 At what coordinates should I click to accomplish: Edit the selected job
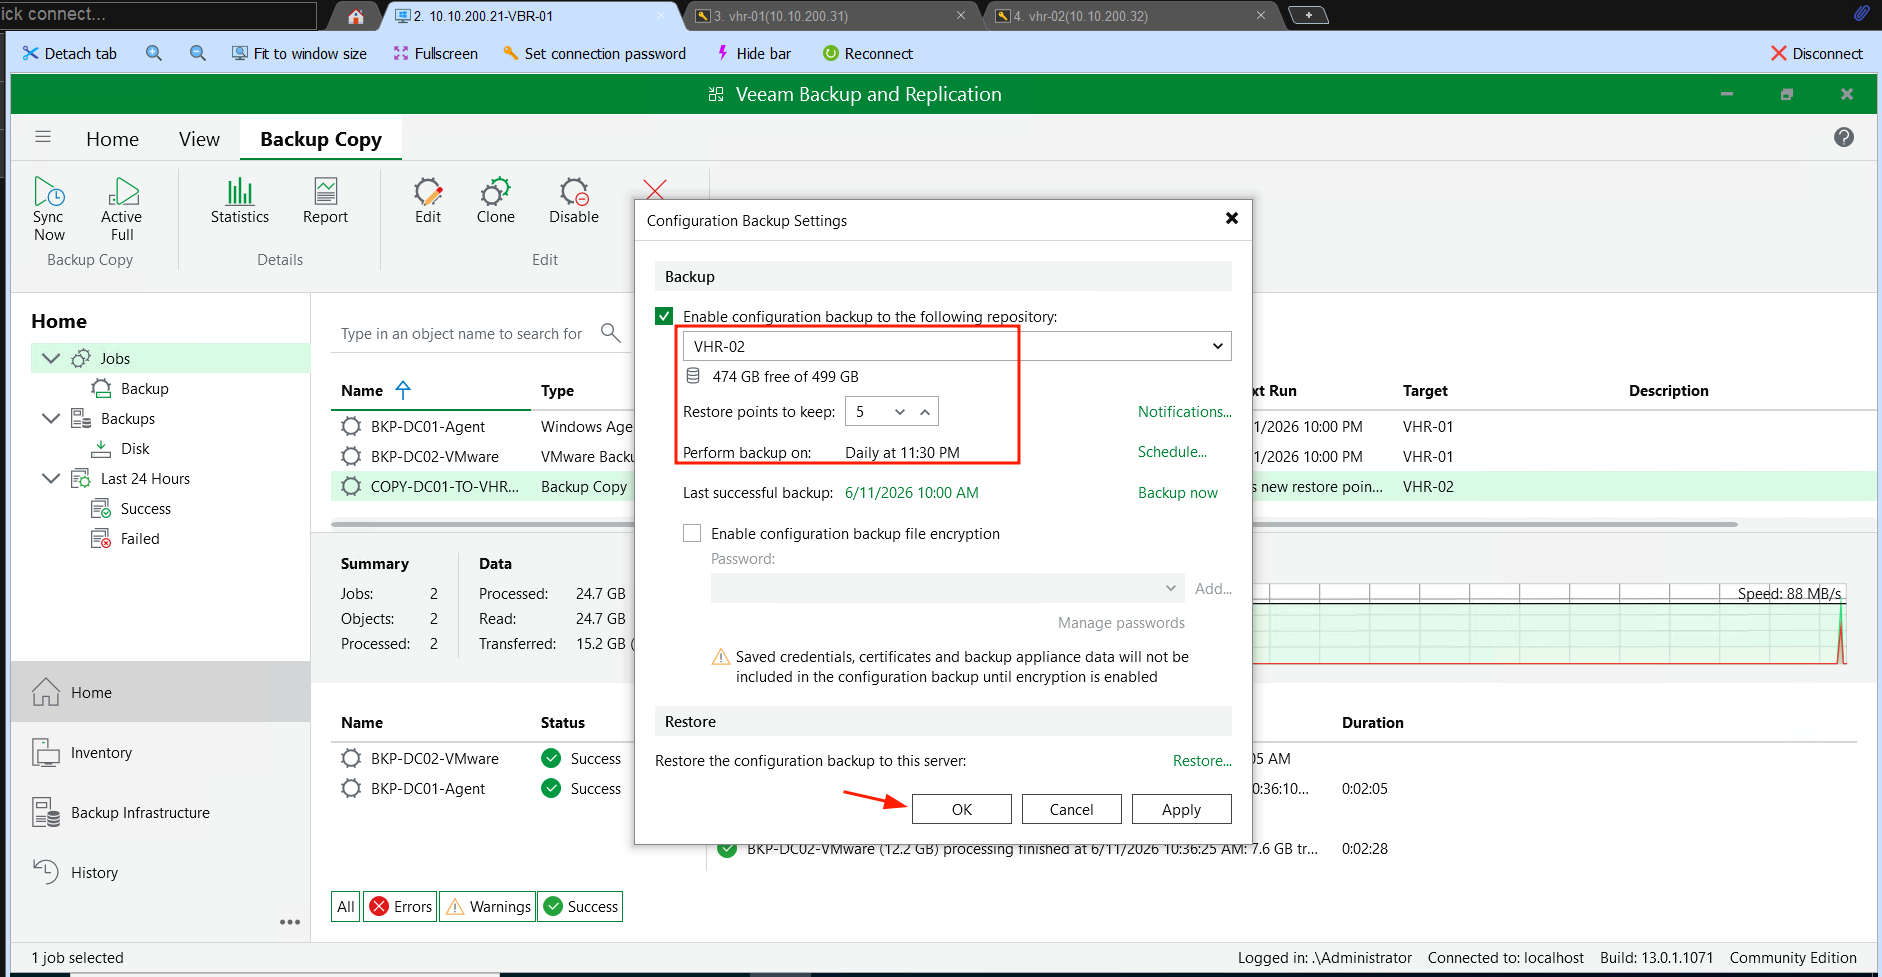click(428, 201)
